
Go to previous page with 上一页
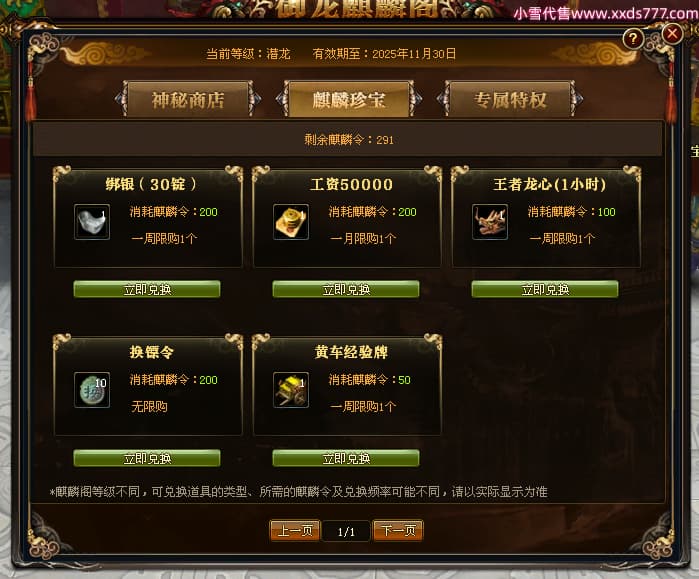pyautogui.click(x=295, y=530)
